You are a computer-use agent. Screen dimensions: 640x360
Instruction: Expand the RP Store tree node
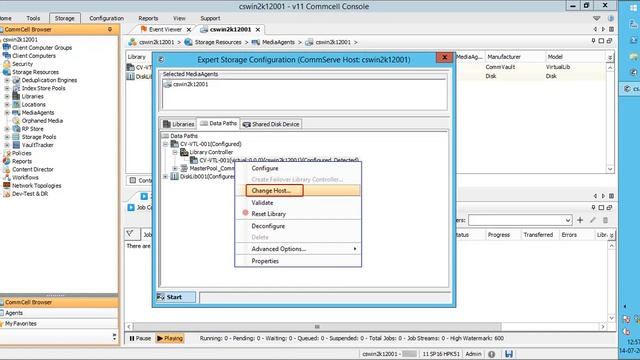[7, 129]
